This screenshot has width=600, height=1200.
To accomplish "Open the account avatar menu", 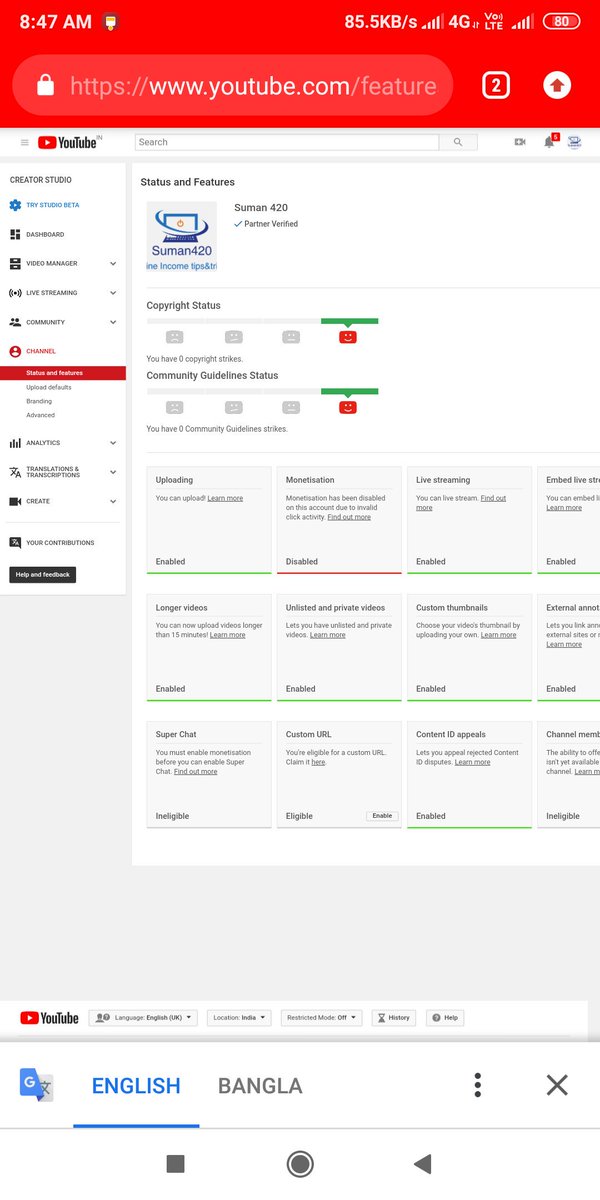I will coord(574,142).
